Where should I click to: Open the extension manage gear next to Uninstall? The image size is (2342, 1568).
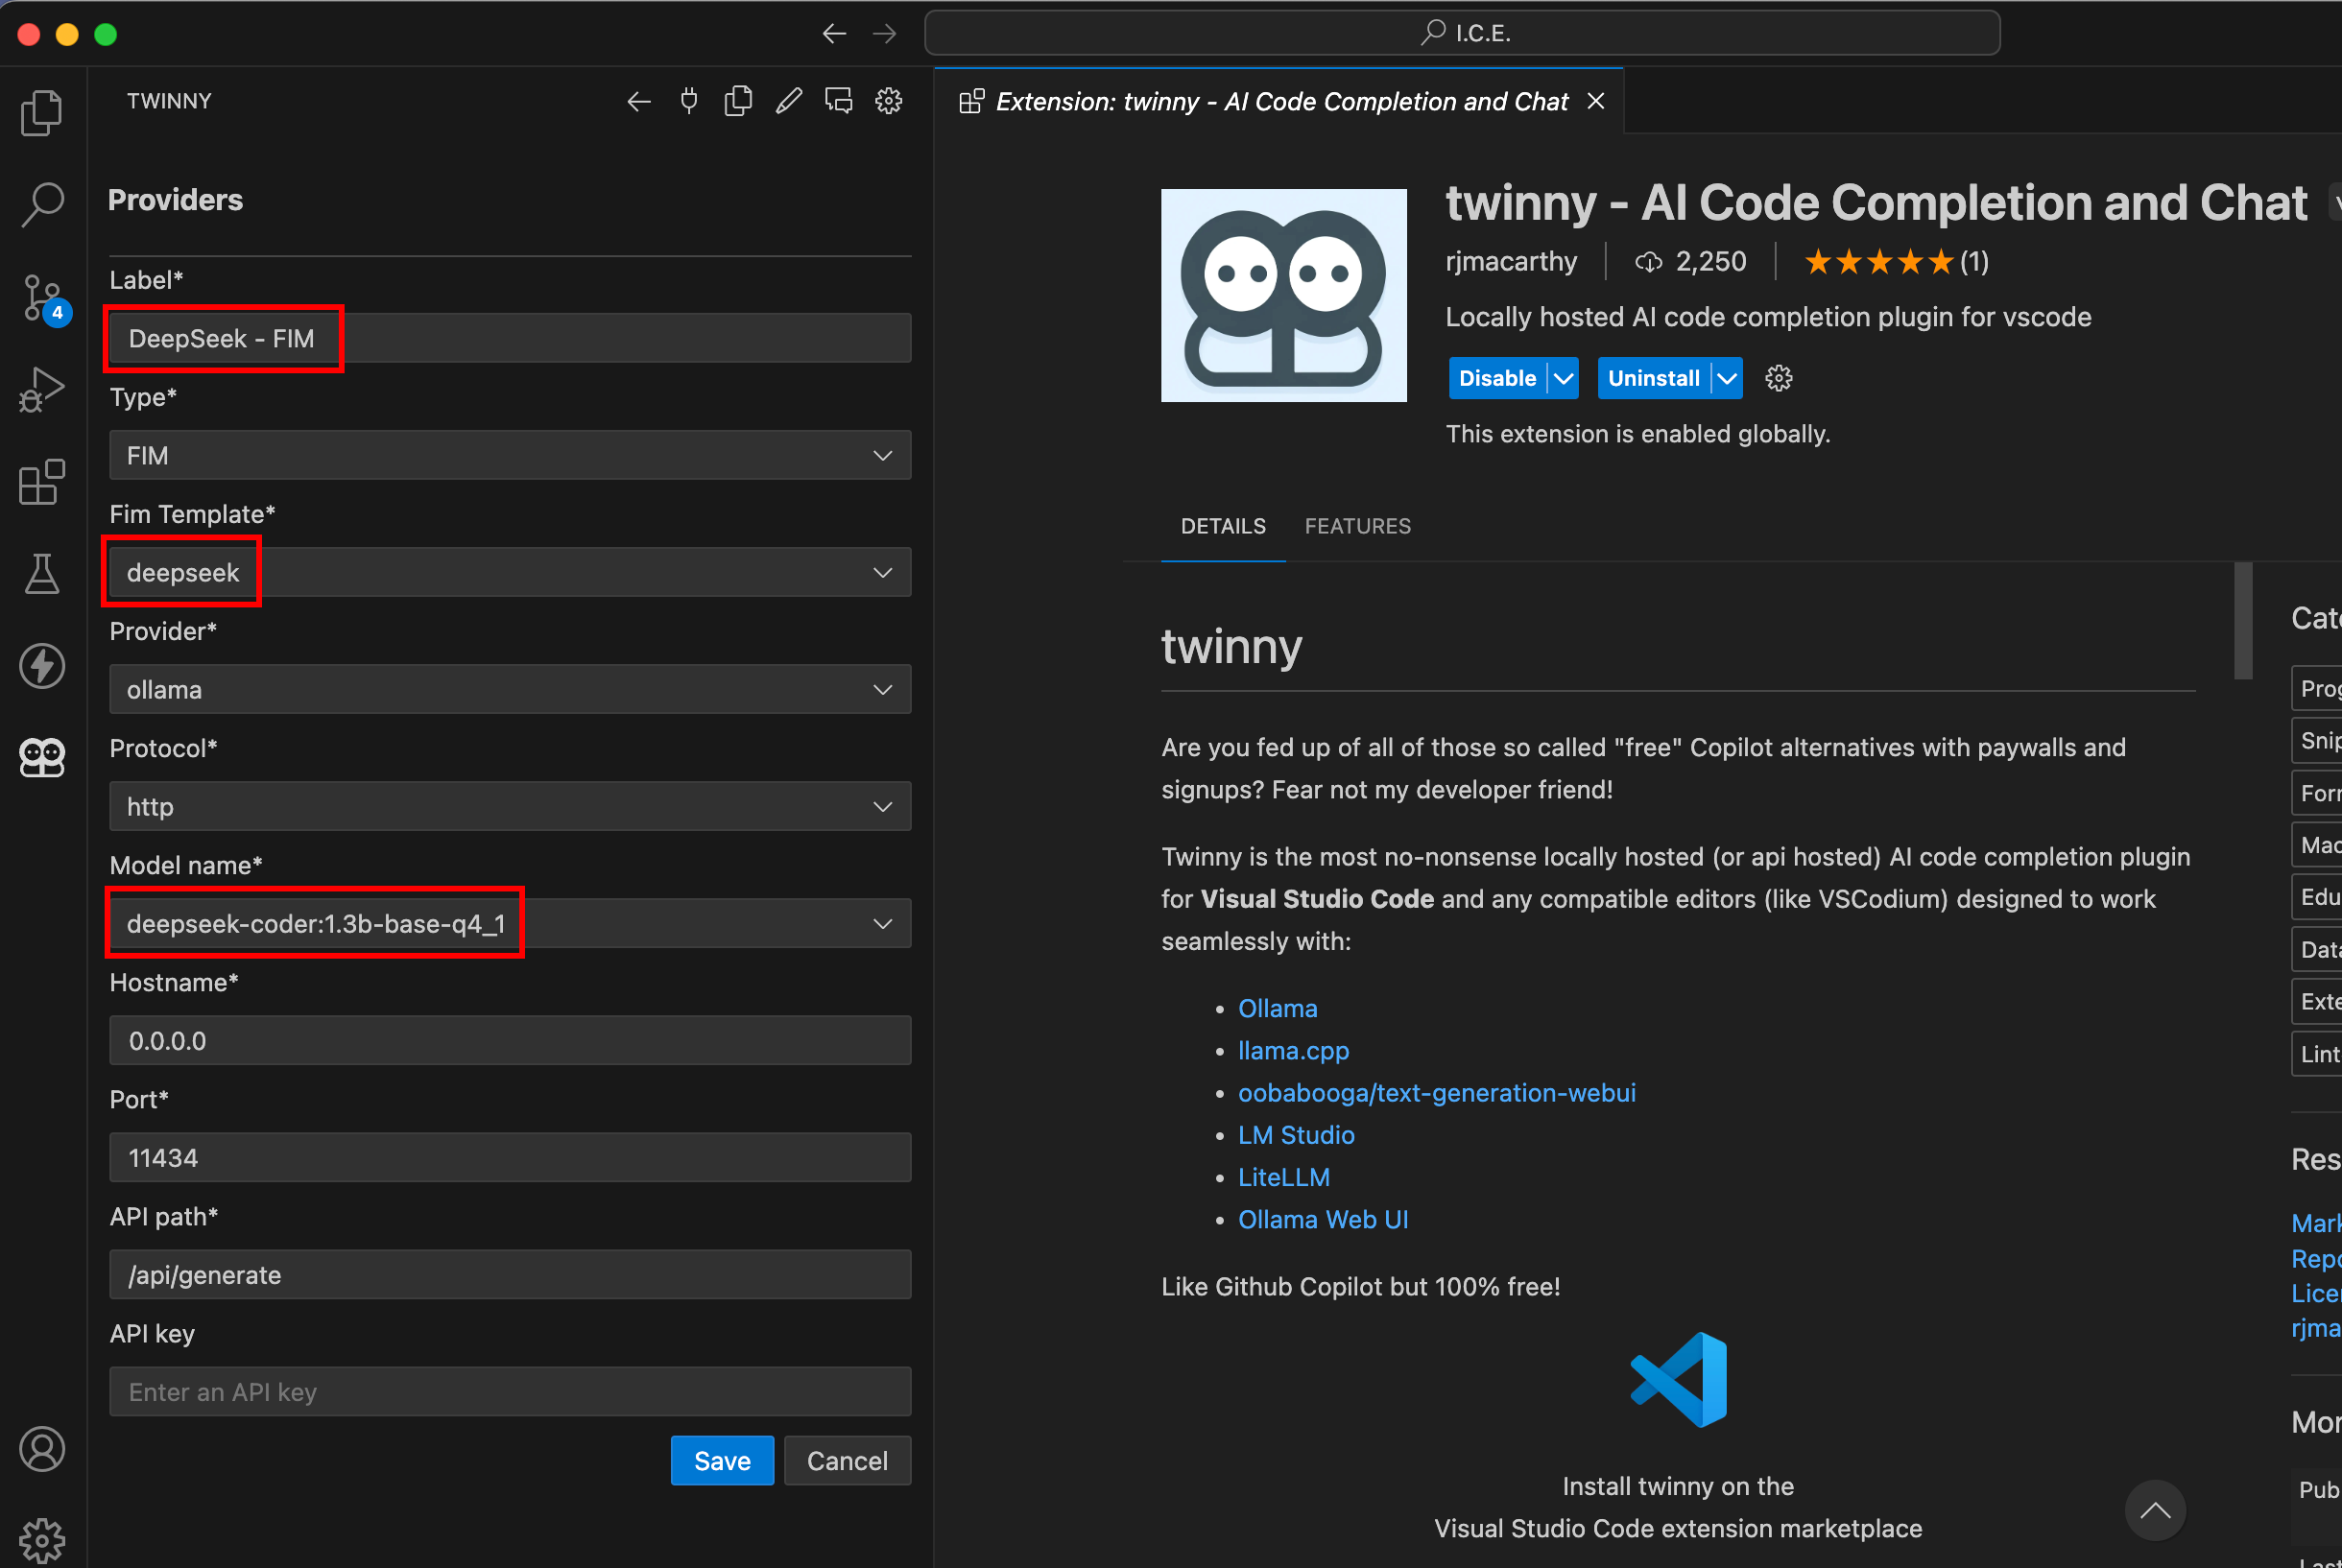[x=1779, y=378]
